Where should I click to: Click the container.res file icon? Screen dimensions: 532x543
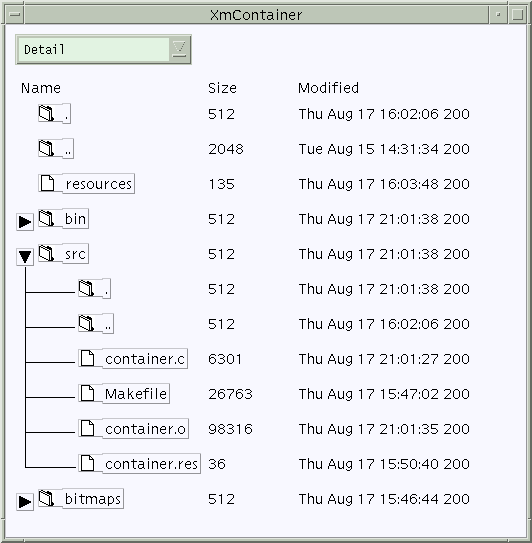(87, 463)
